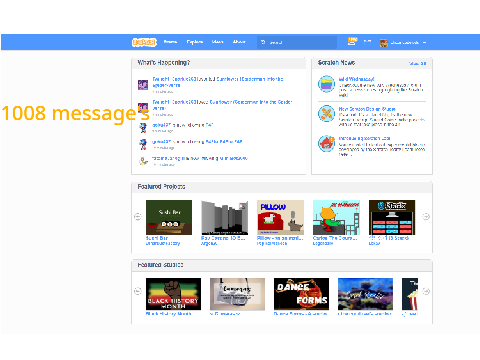Click first purple avatar in What's Happening
Viewport: 480px width, 360px height.
[x=143, y=85]
